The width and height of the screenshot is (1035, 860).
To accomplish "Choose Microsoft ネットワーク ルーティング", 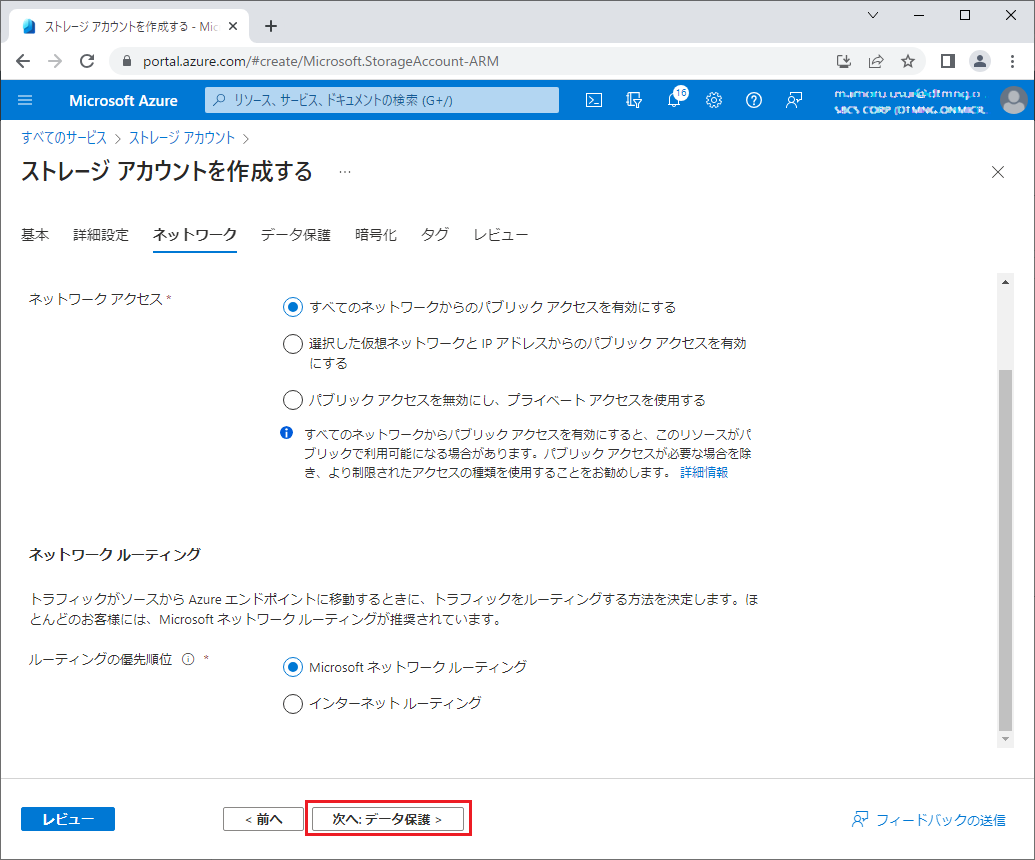I will pyautogui.click(x=292, y=667).
